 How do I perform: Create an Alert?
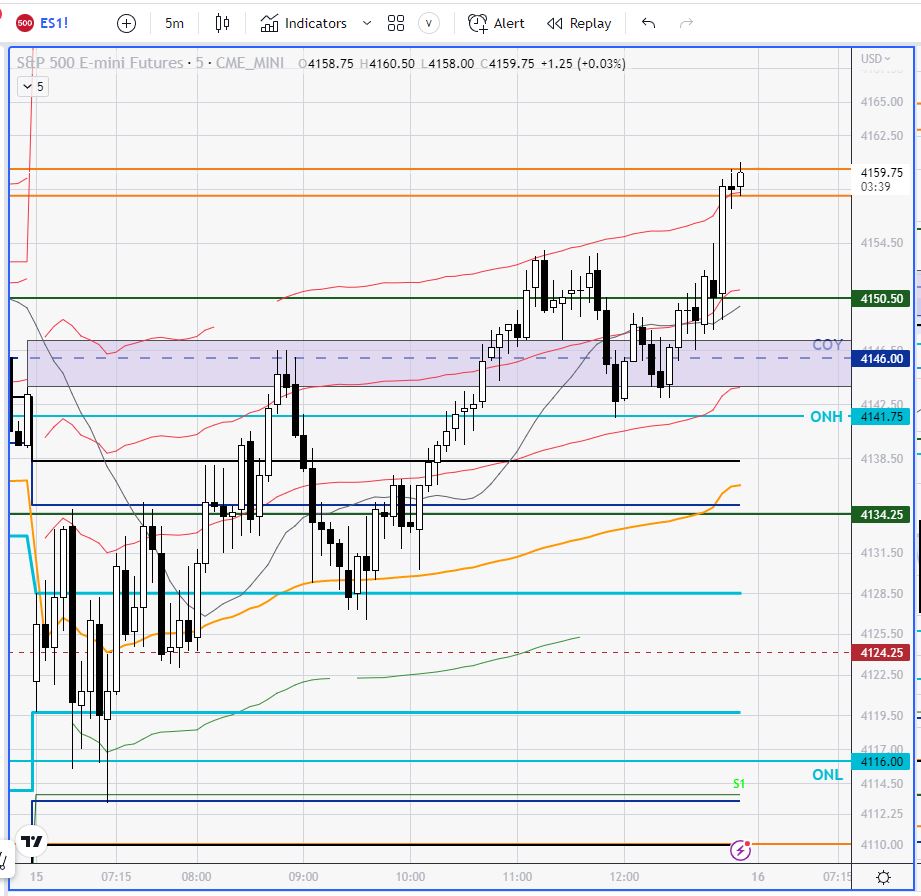tap(496, 24)
